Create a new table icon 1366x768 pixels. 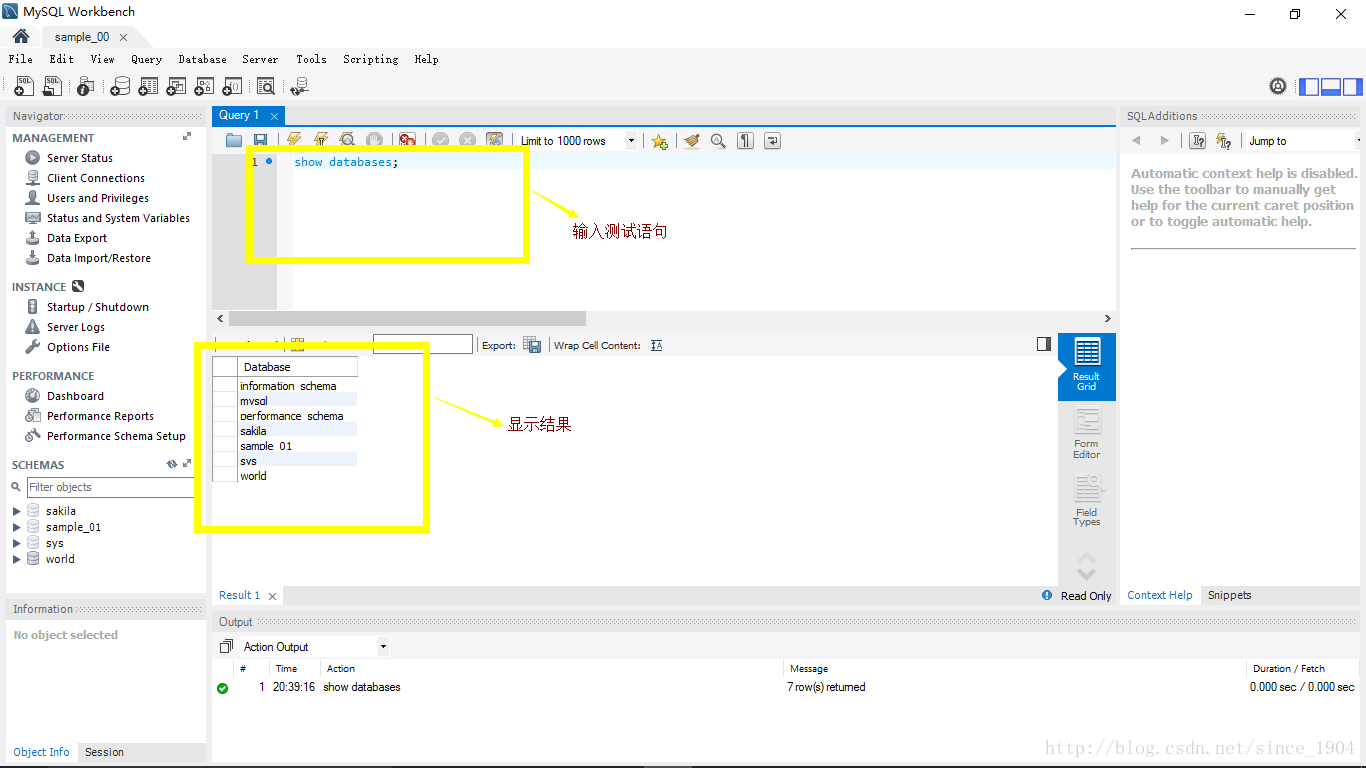pos(148,87)
